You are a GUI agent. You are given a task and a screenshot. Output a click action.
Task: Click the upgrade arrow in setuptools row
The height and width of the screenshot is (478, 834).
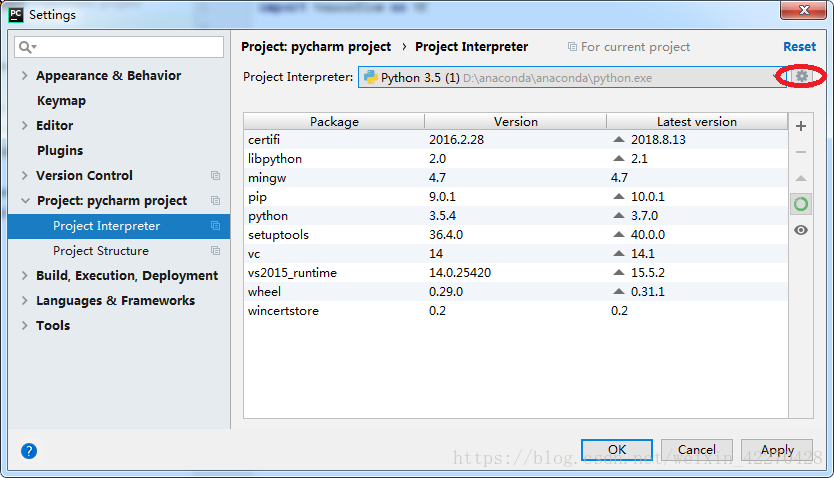[618, 234]
